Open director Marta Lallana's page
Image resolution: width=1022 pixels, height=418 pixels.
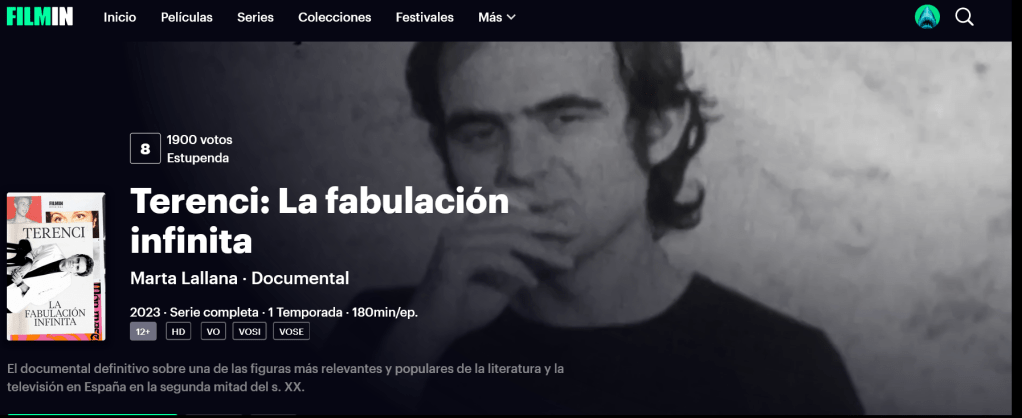(x=184, y=278)
